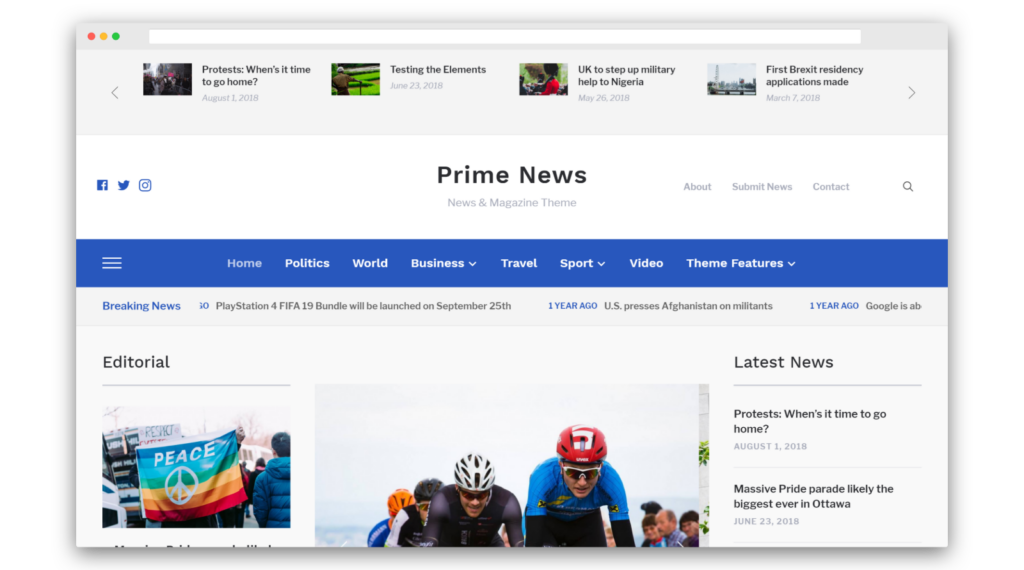Screen dimensions: 1024x570
Task: Click the 'JUNE 23, 2018' date in Latest News
Action: (766, 522)
